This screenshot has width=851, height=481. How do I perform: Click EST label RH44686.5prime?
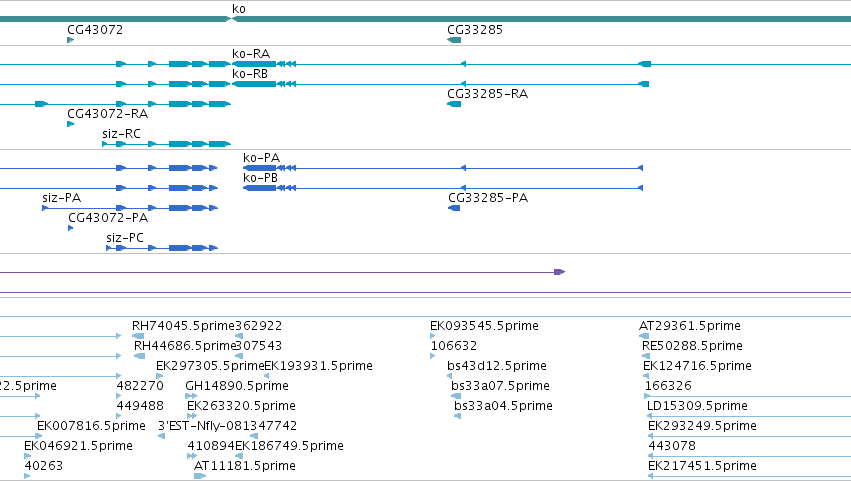[186, 346]
